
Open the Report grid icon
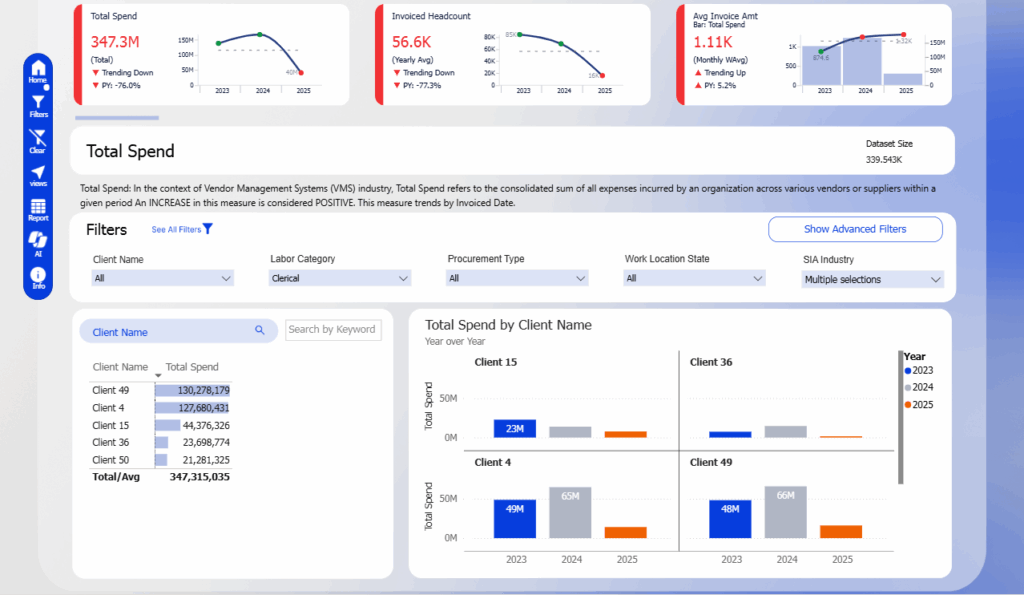(x=38, y=209)
